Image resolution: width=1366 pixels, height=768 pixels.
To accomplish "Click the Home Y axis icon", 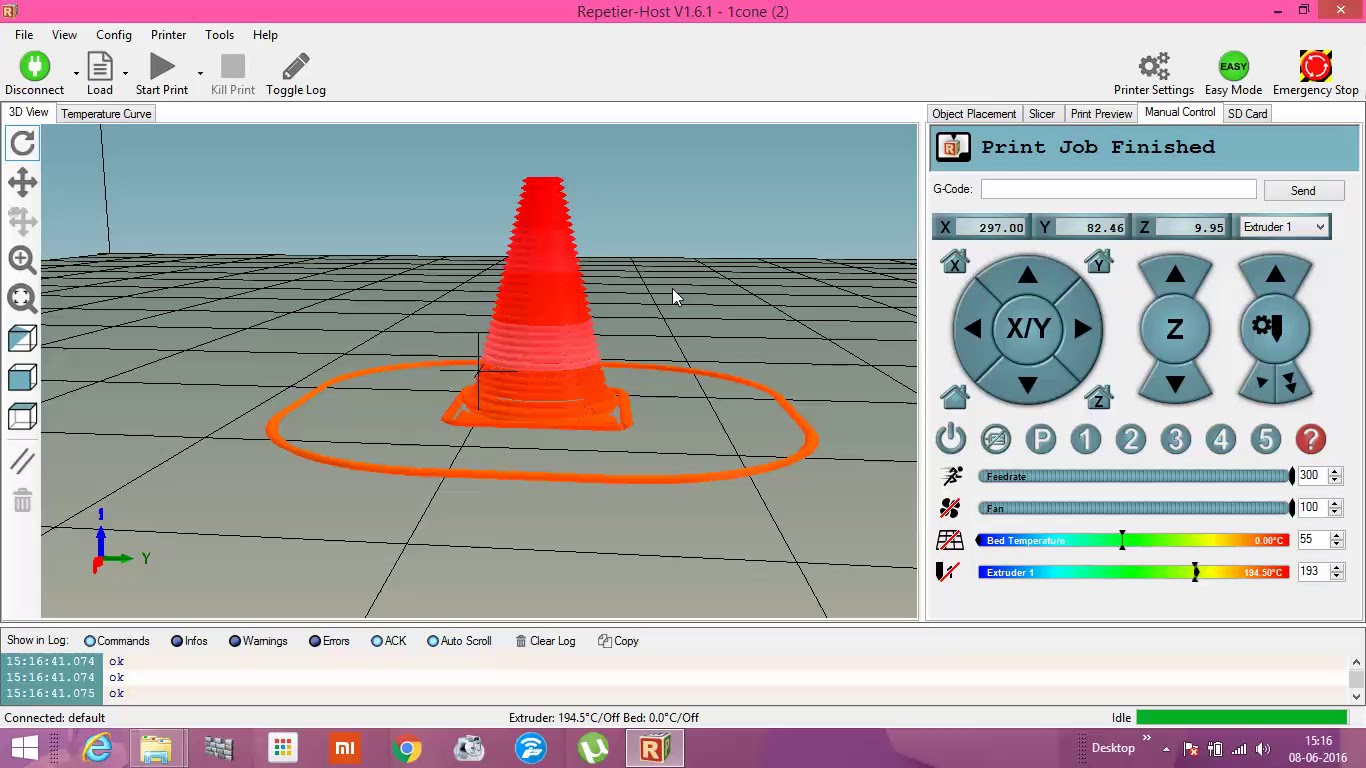I will [x=1099, y=262].
